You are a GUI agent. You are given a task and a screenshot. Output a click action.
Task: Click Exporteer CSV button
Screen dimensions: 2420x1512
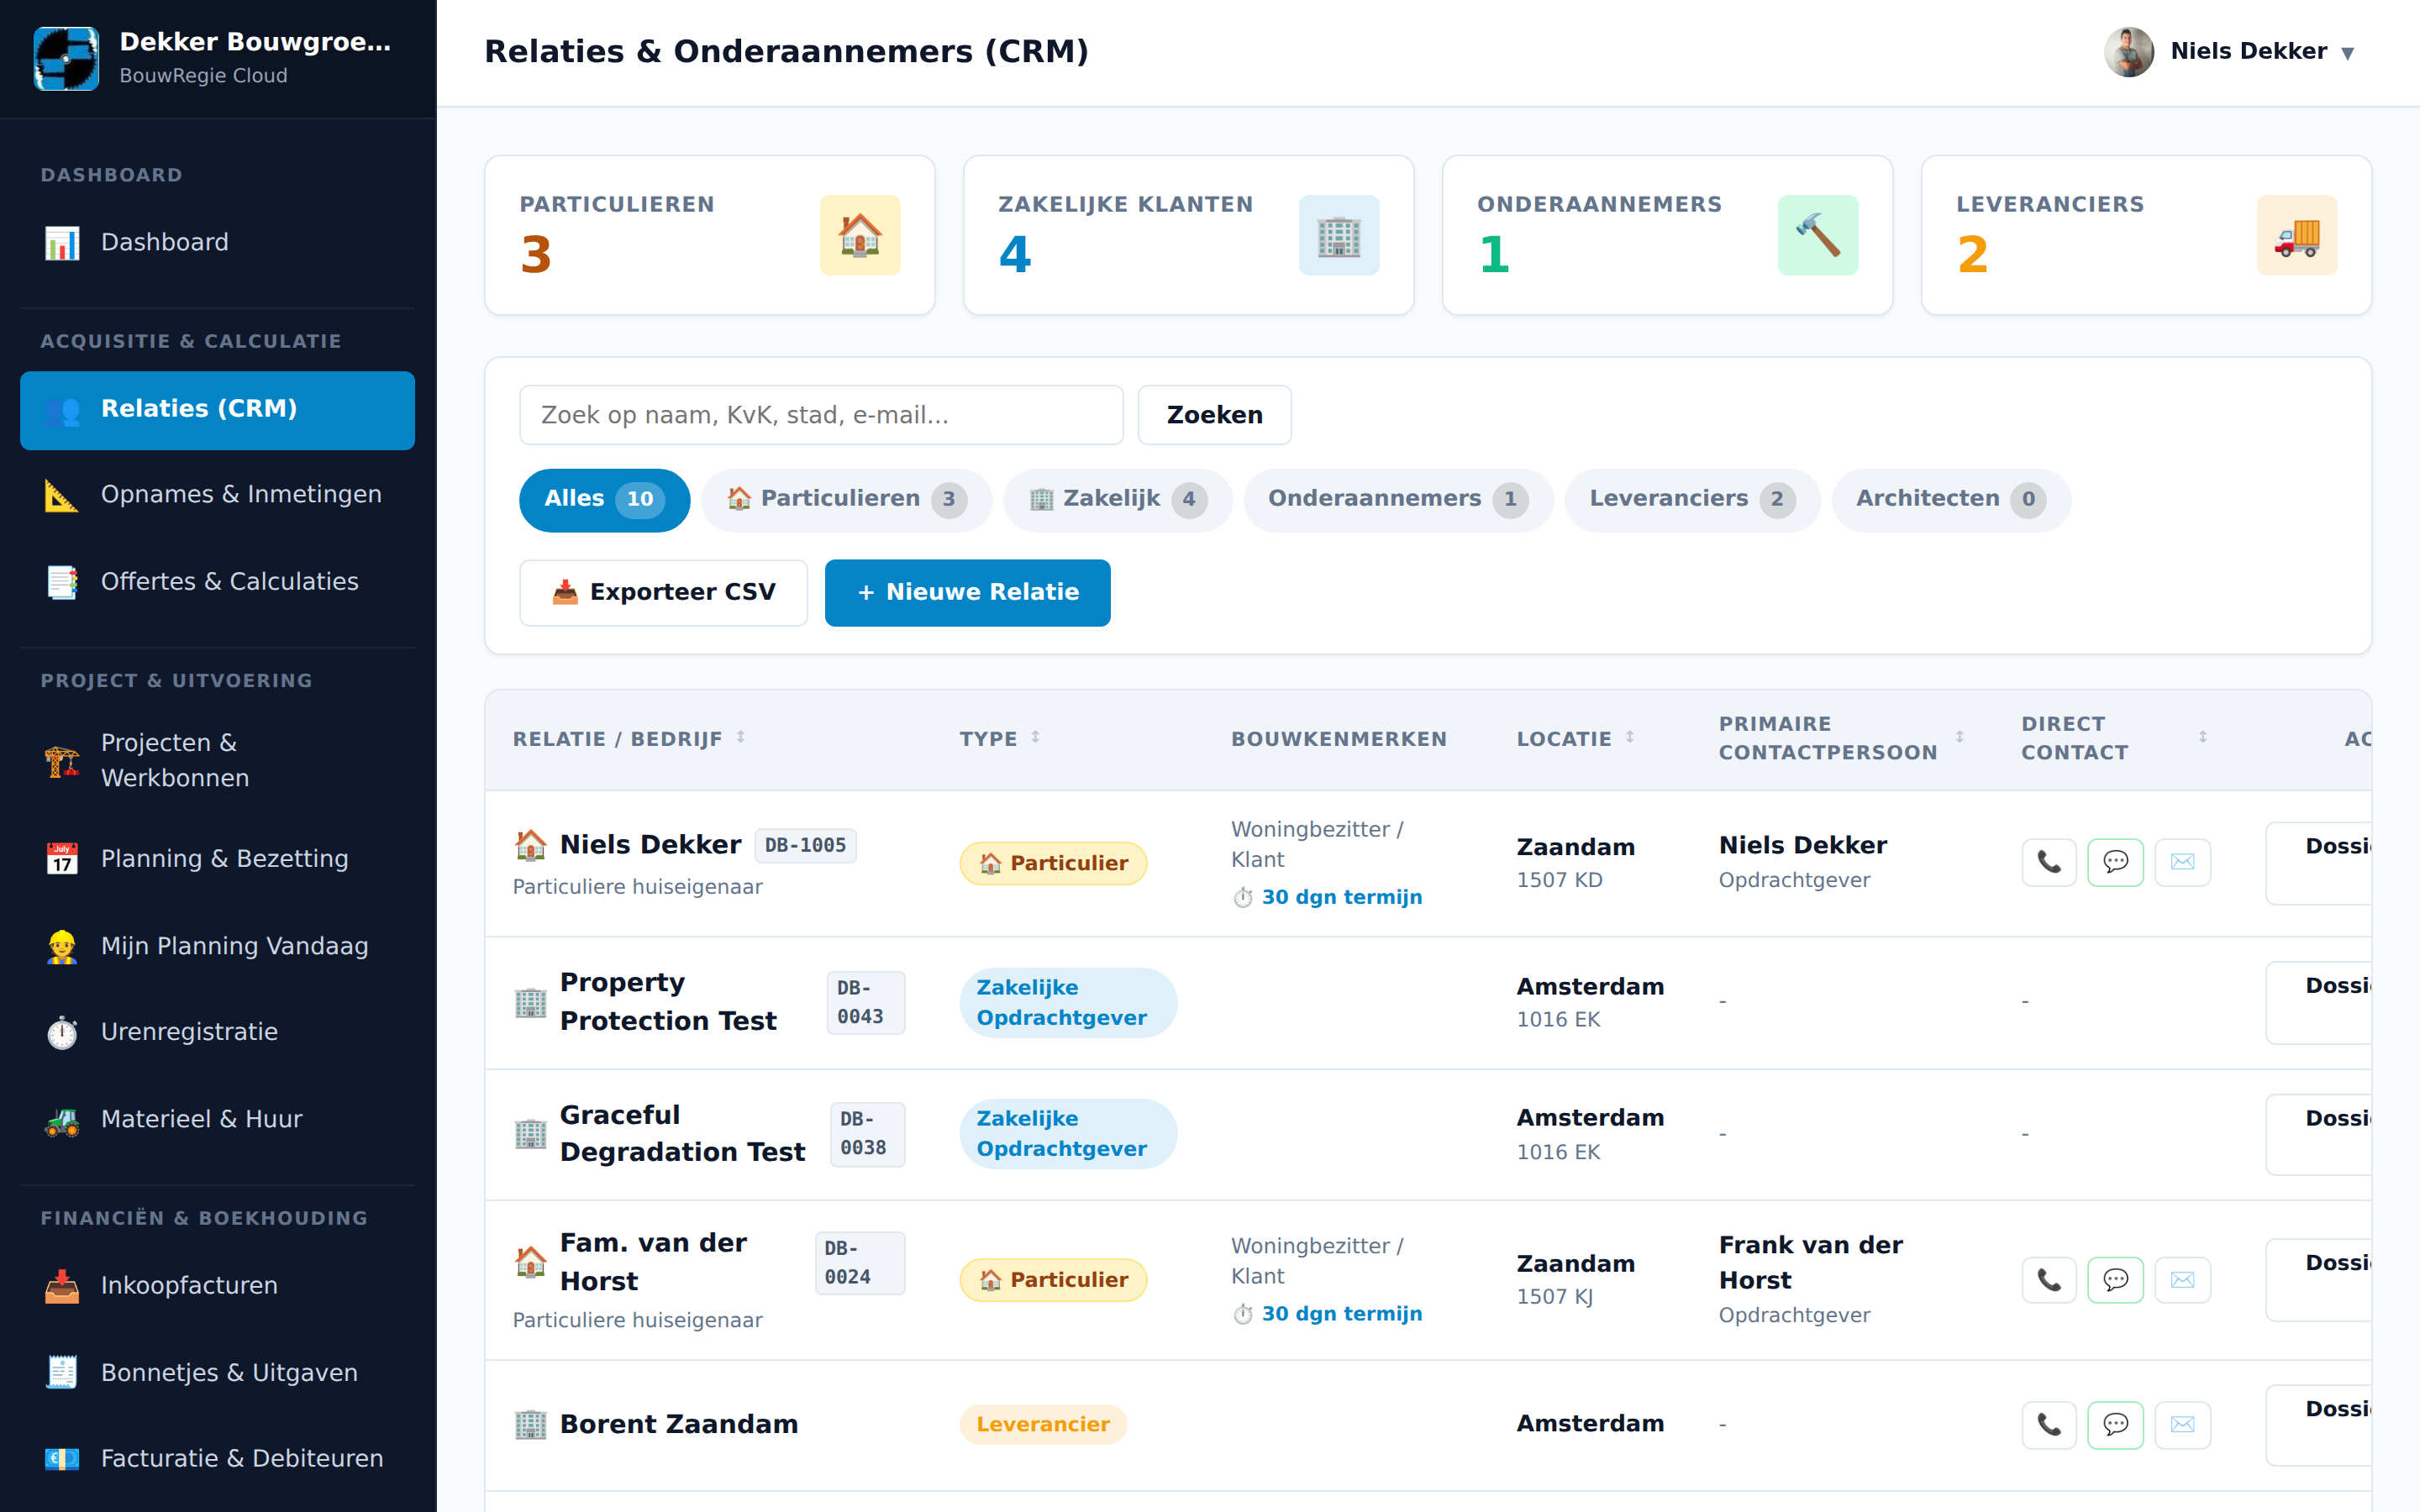click(663, 593)
